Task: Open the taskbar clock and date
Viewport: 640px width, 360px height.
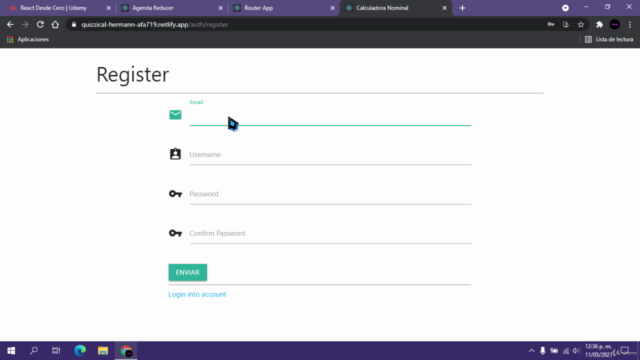Action: pos(599,351)
